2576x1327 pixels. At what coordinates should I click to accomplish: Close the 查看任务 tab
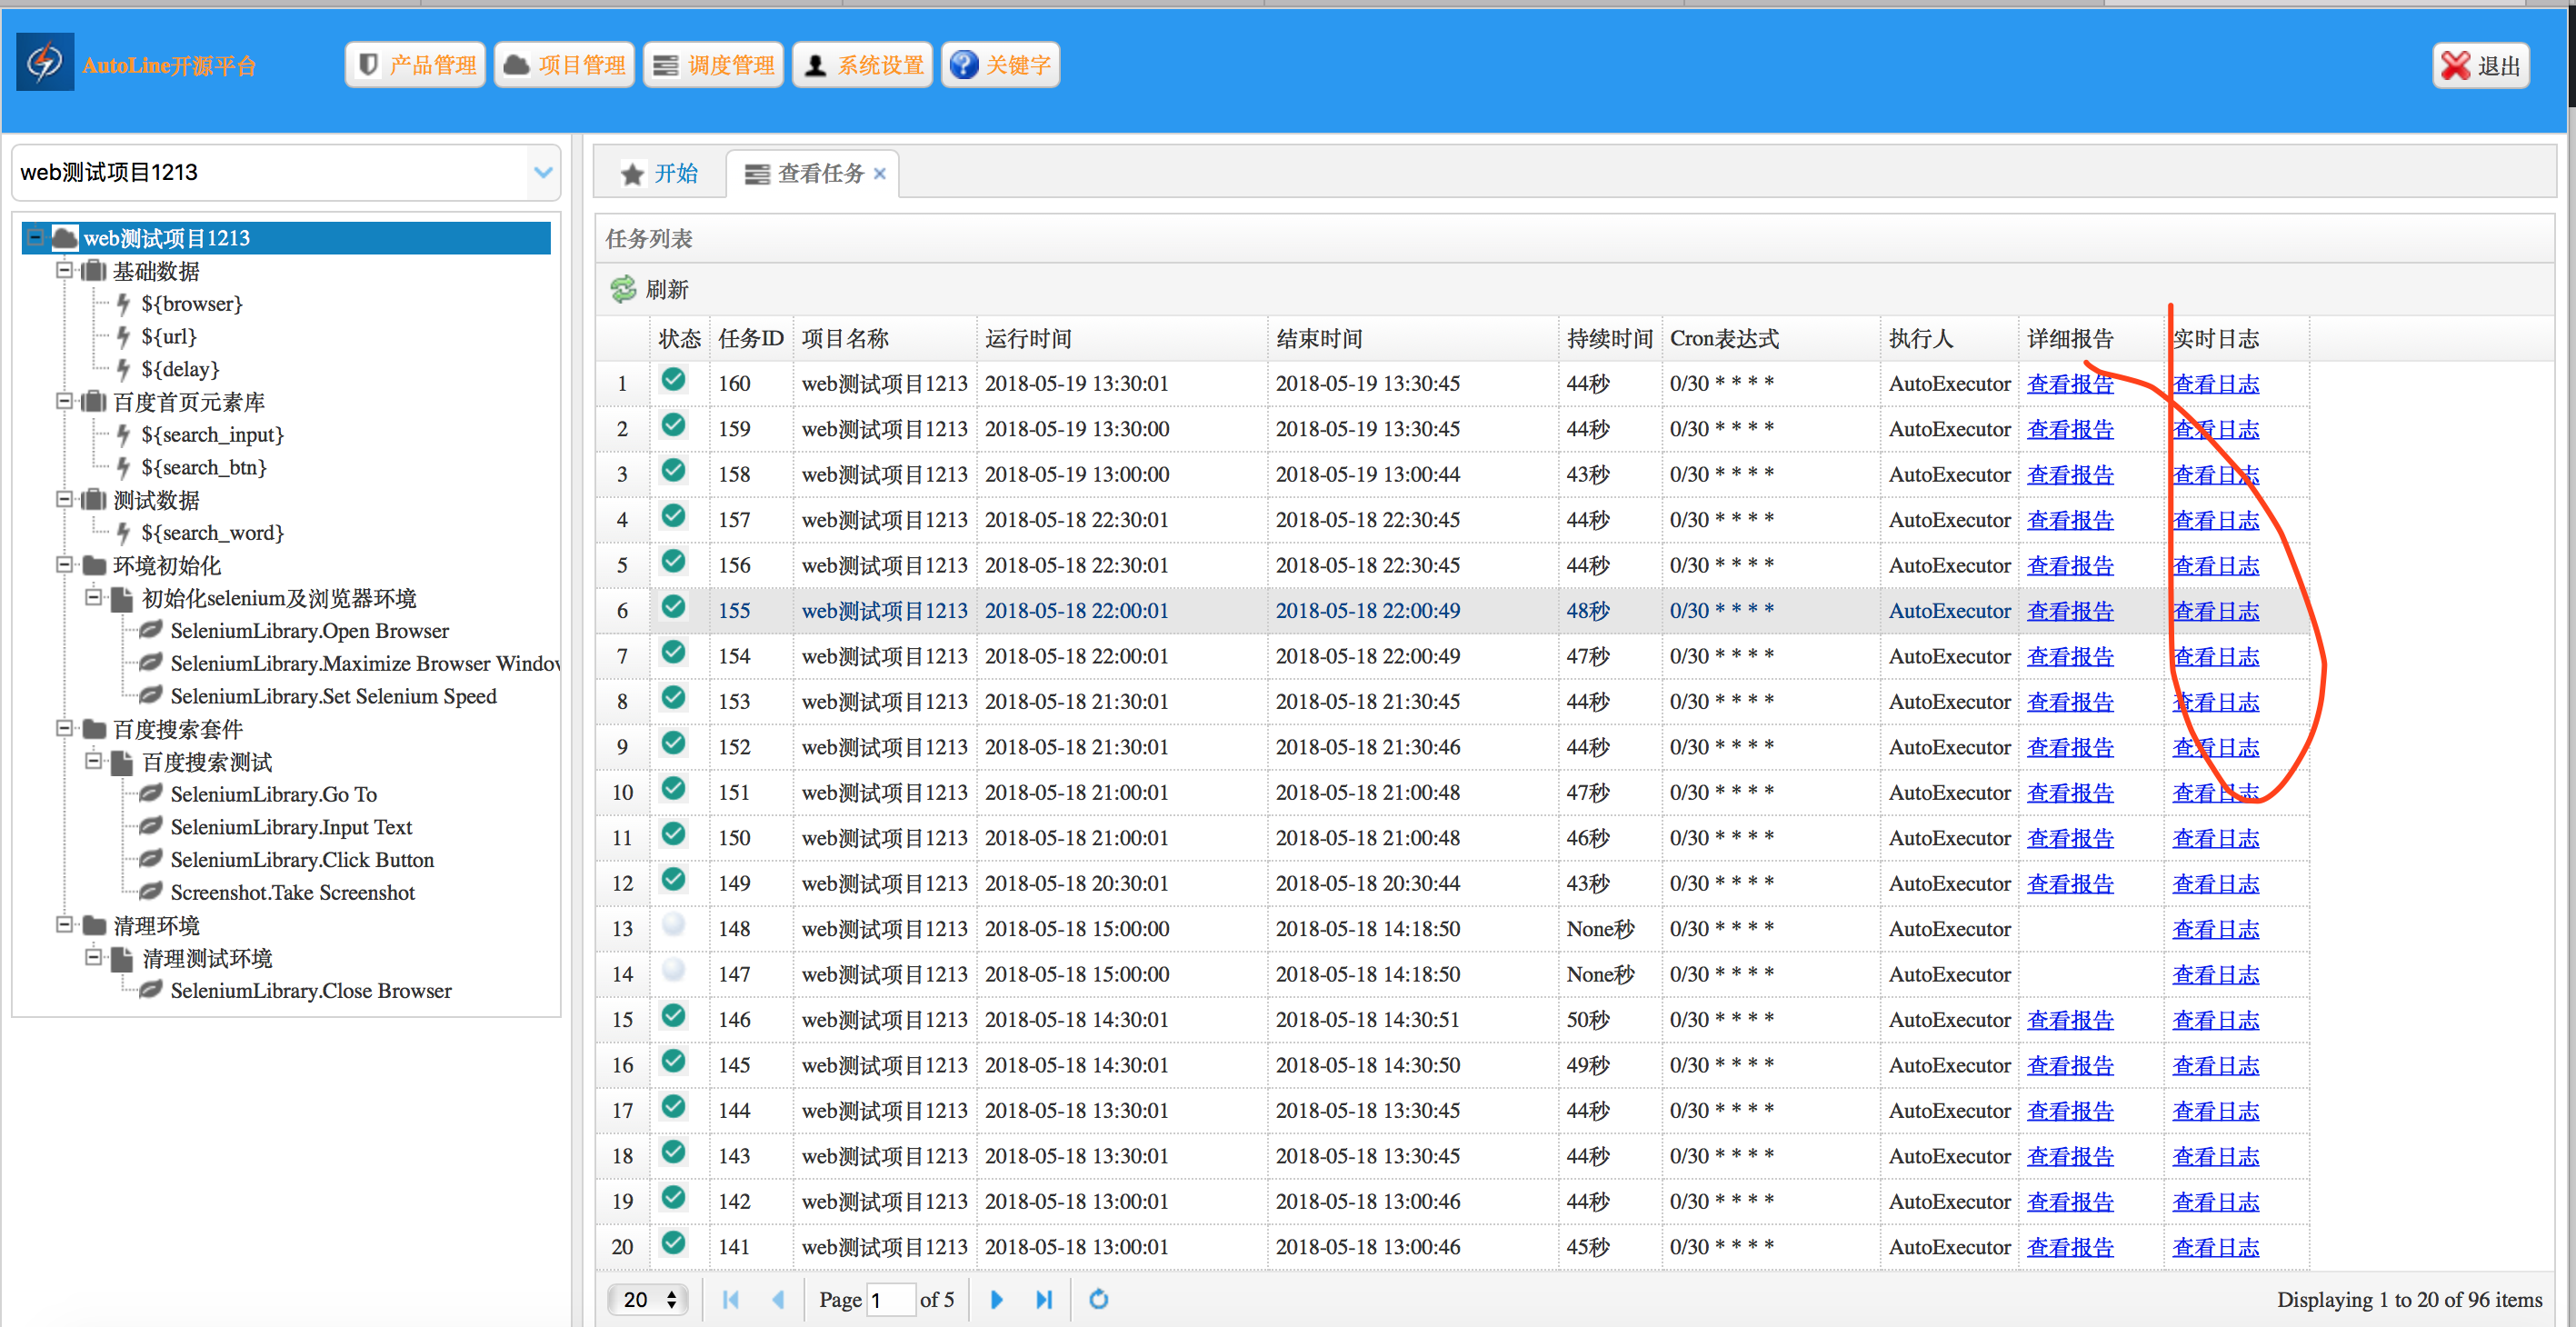880,174
